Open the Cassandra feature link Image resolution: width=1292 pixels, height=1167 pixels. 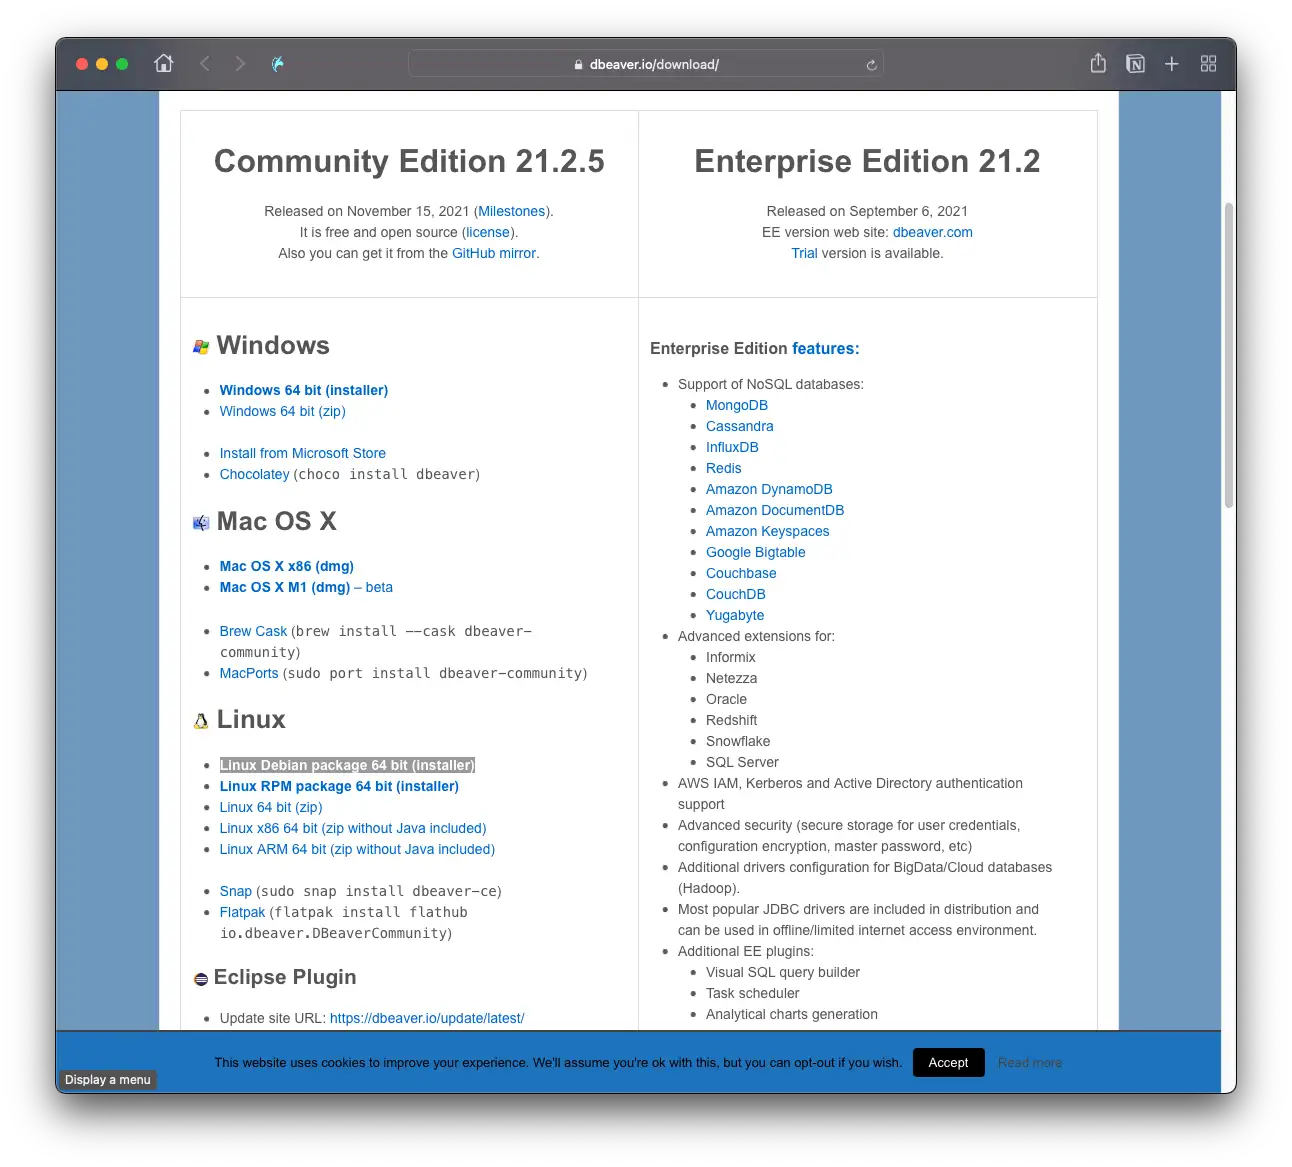click(740, 426)
